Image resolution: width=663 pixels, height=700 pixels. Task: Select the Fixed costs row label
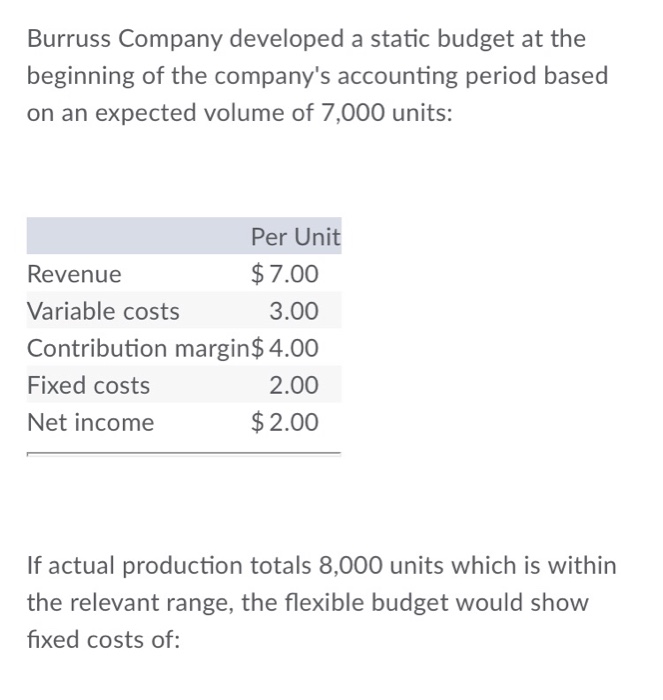pos(88,385)
